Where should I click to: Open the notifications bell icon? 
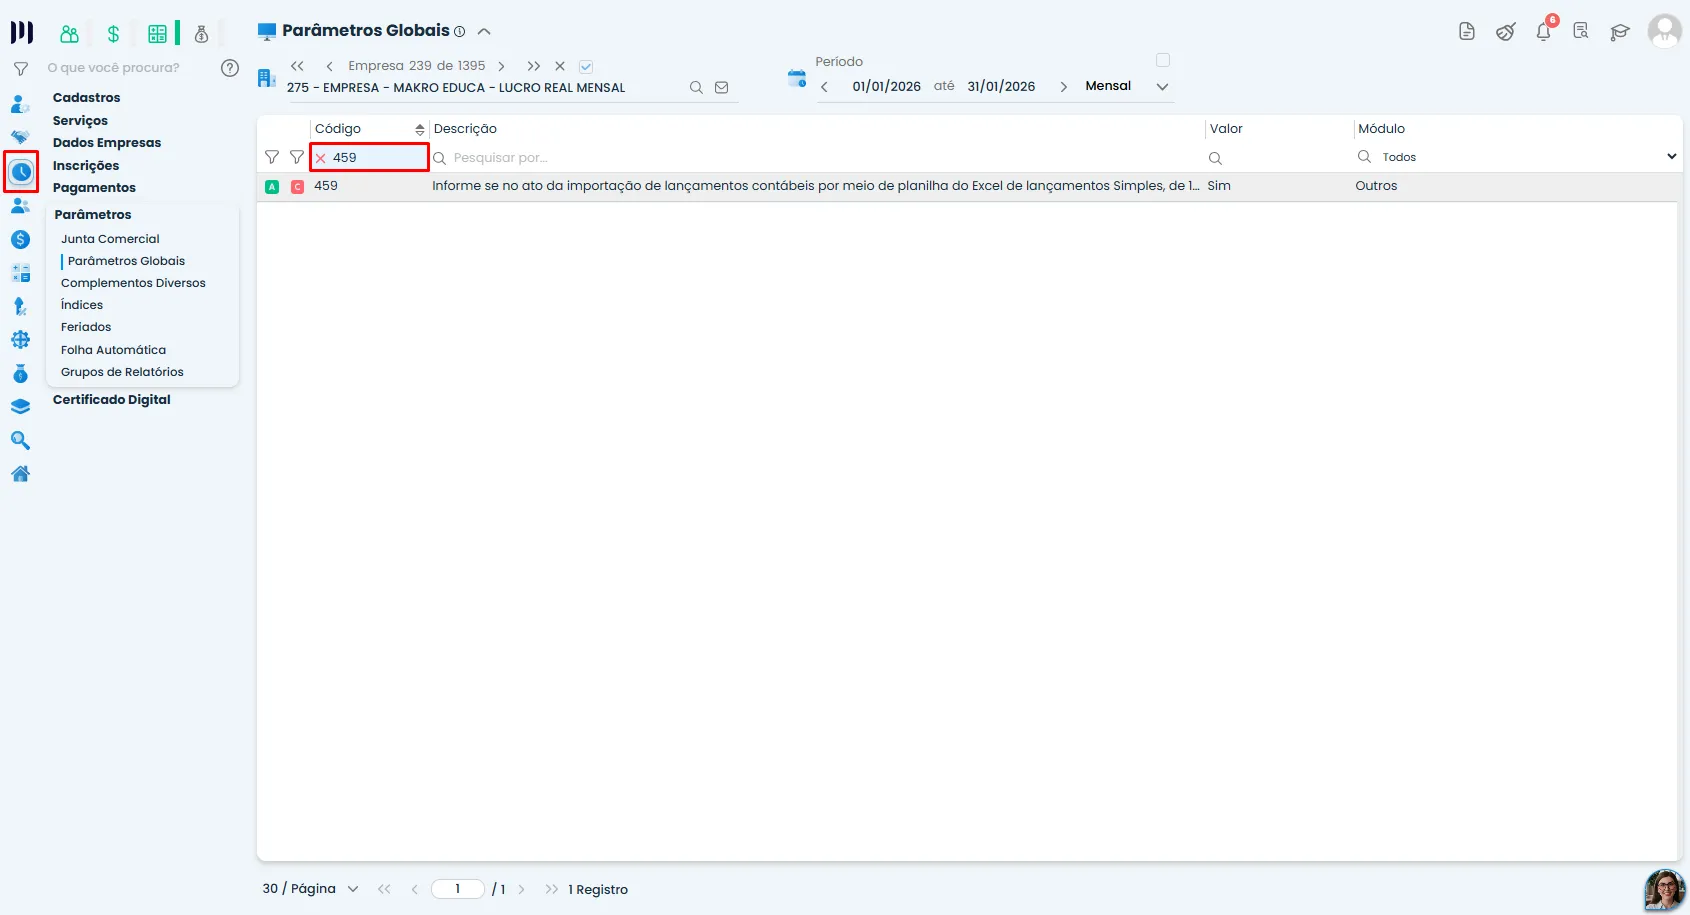(x=1543, y=32)
